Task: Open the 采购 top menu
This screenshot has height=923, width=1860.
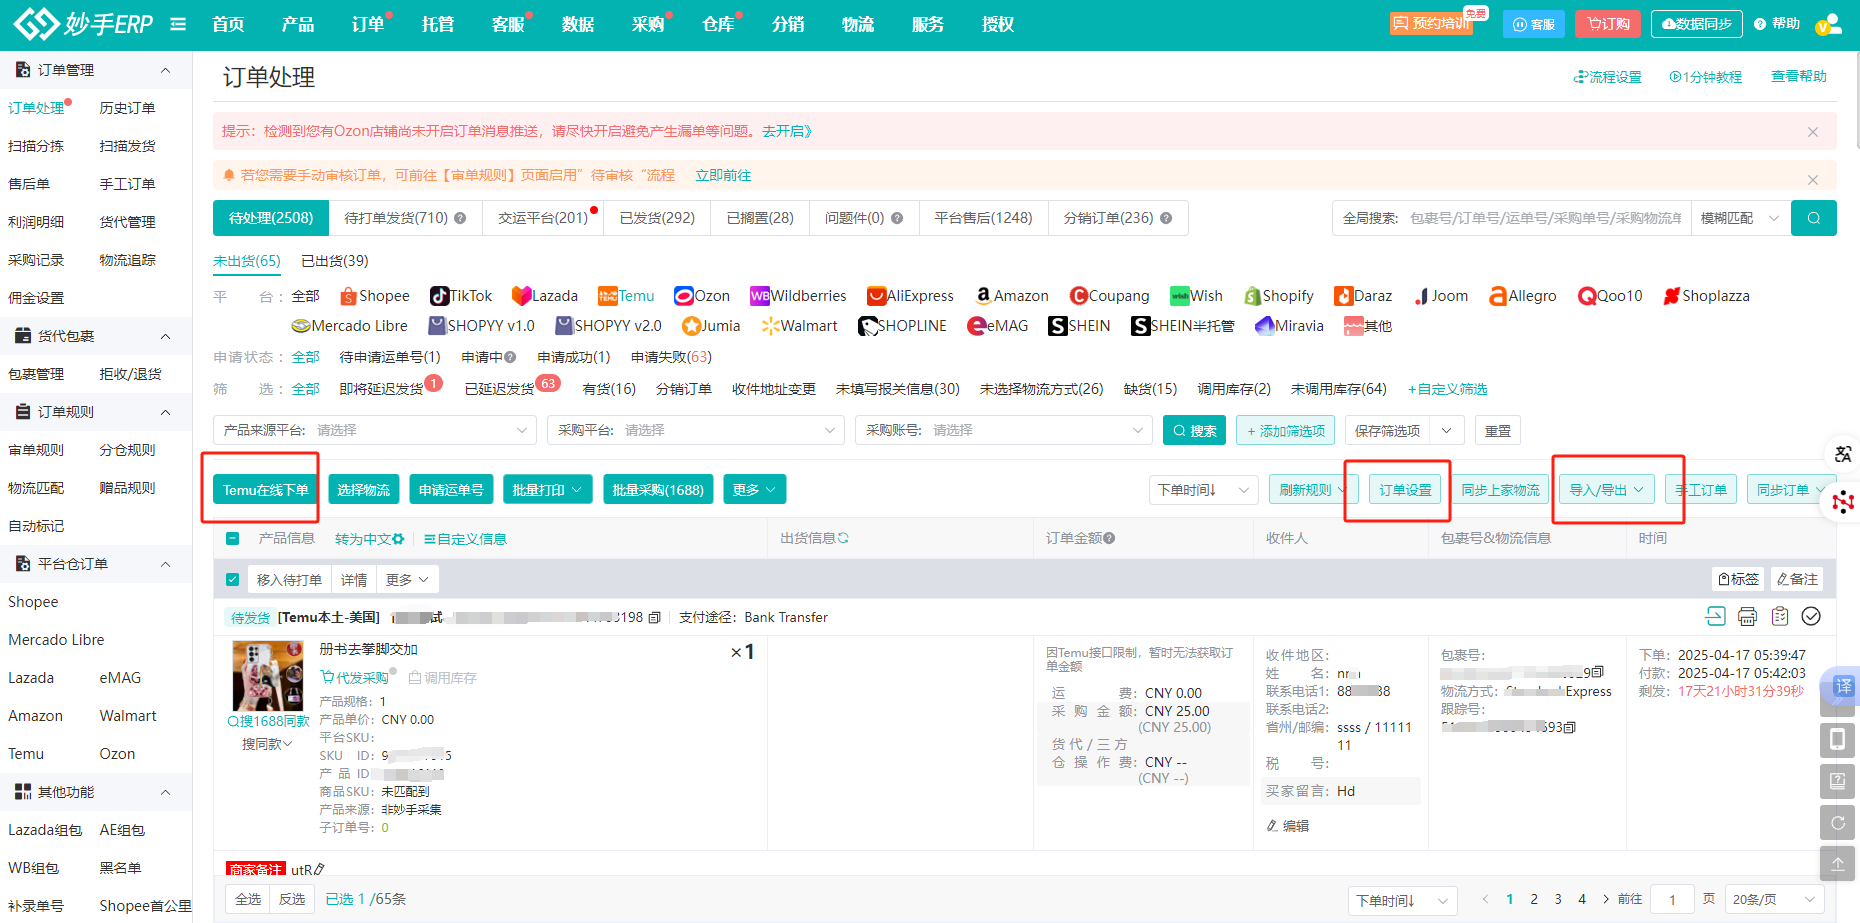Action: [648, 24]
